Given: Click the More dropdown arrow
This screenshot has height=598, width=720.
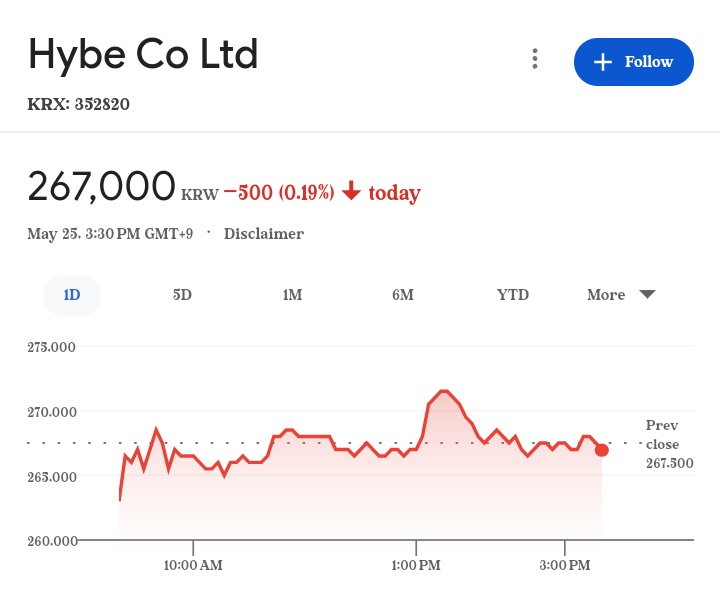Looking at the screenshot, I should [x=647, y=294].
